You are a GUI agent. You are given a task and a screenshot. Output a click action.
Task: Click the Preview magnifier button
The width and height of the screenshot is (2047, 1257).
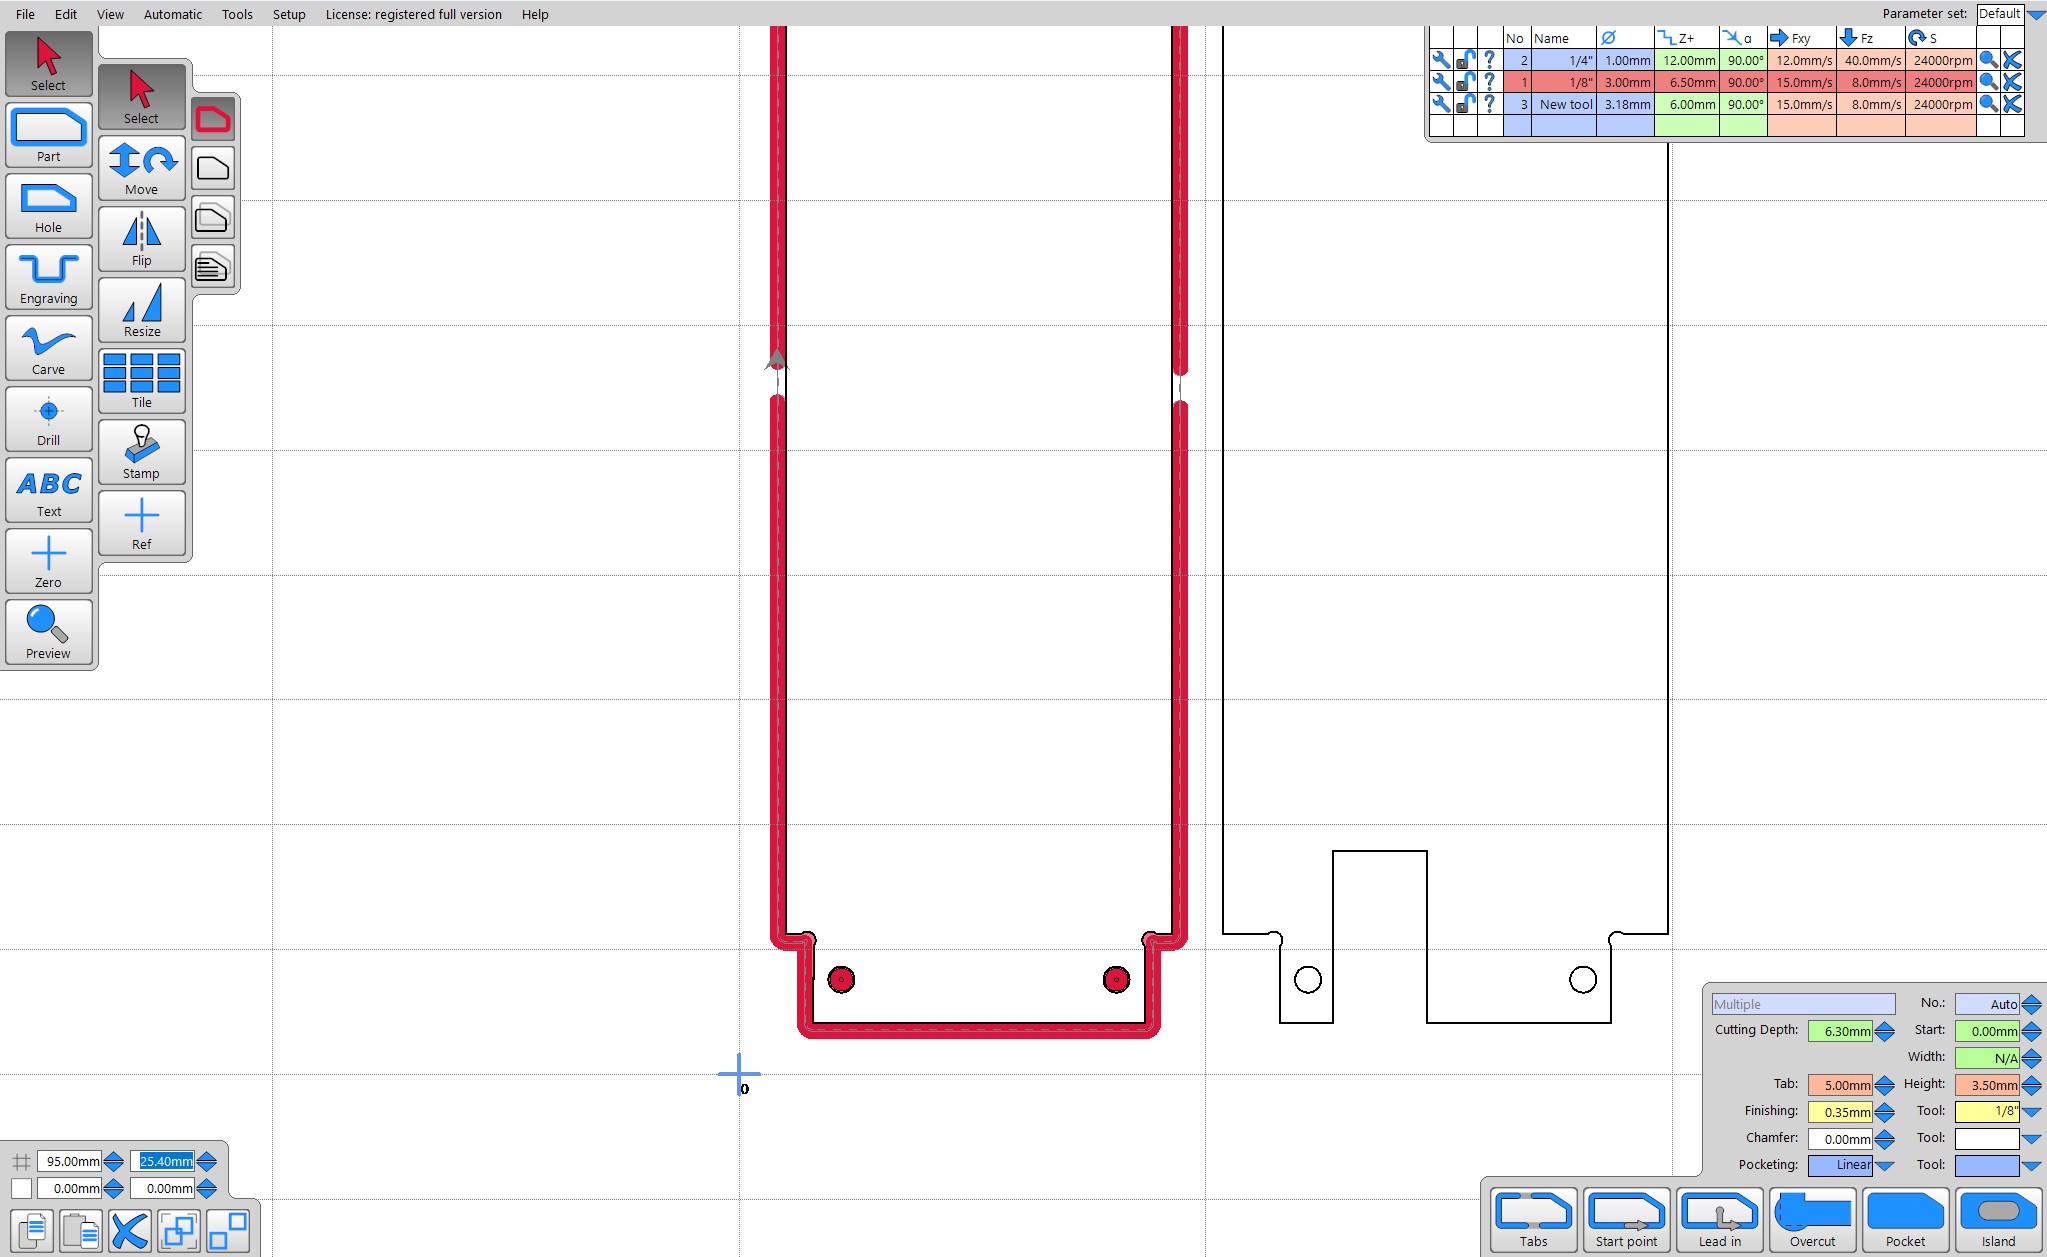point(48,632)
